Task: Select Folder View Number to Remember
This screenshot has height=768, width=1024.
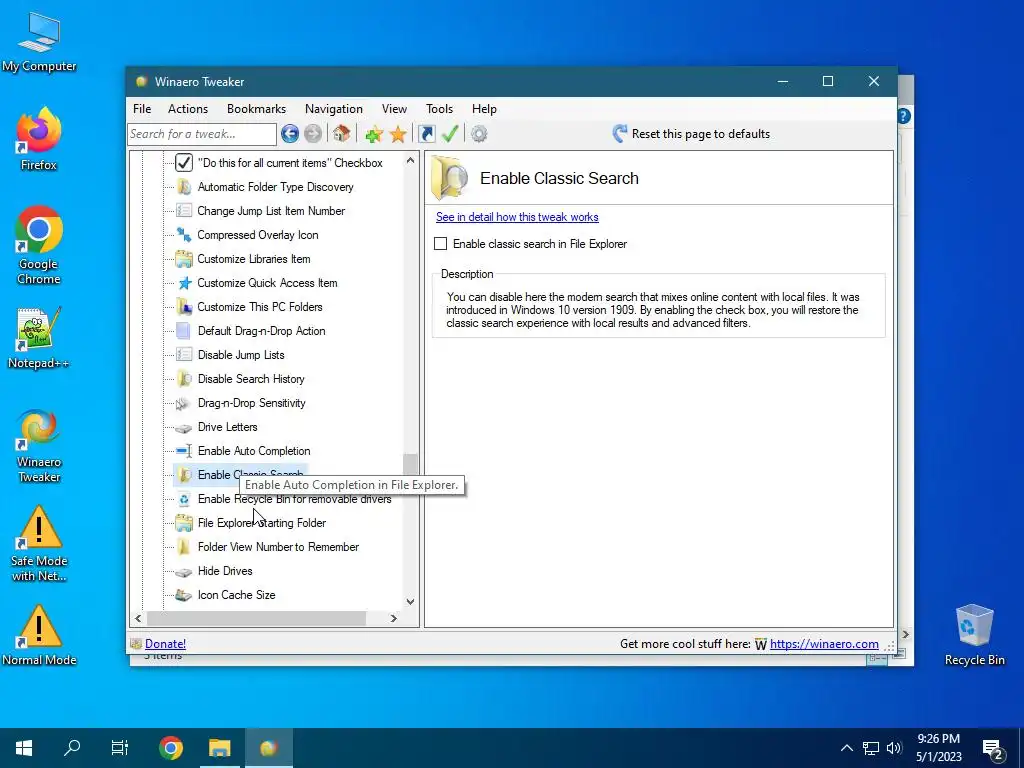Action: point(278,547)
